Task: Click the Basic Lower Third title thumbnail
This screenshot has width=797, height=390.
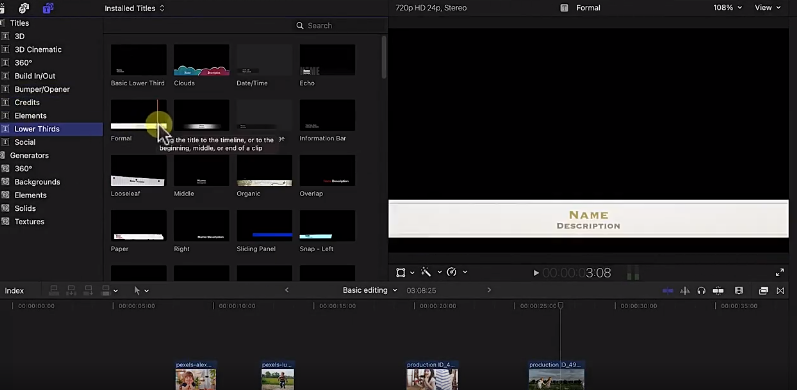Action: pos(138,60)
